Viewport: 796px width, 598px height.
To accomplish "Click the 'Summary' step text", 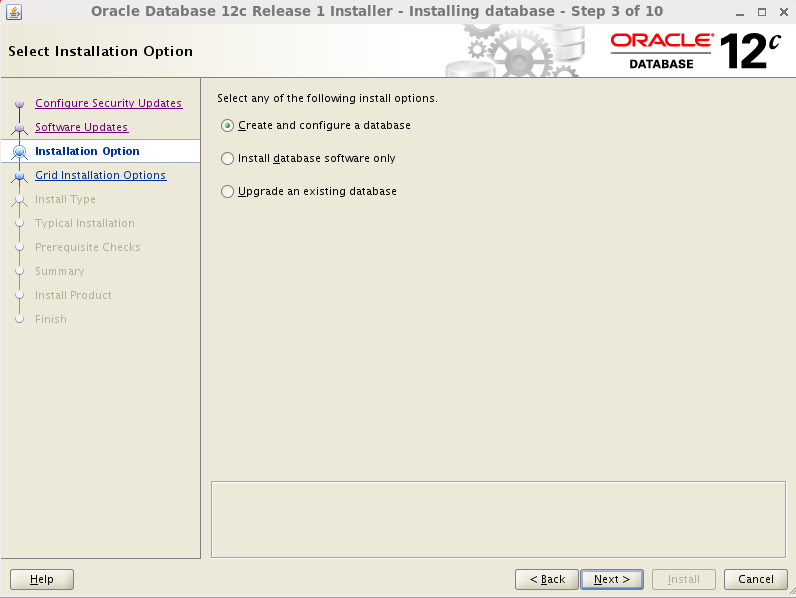I will [x=59, y=271].
